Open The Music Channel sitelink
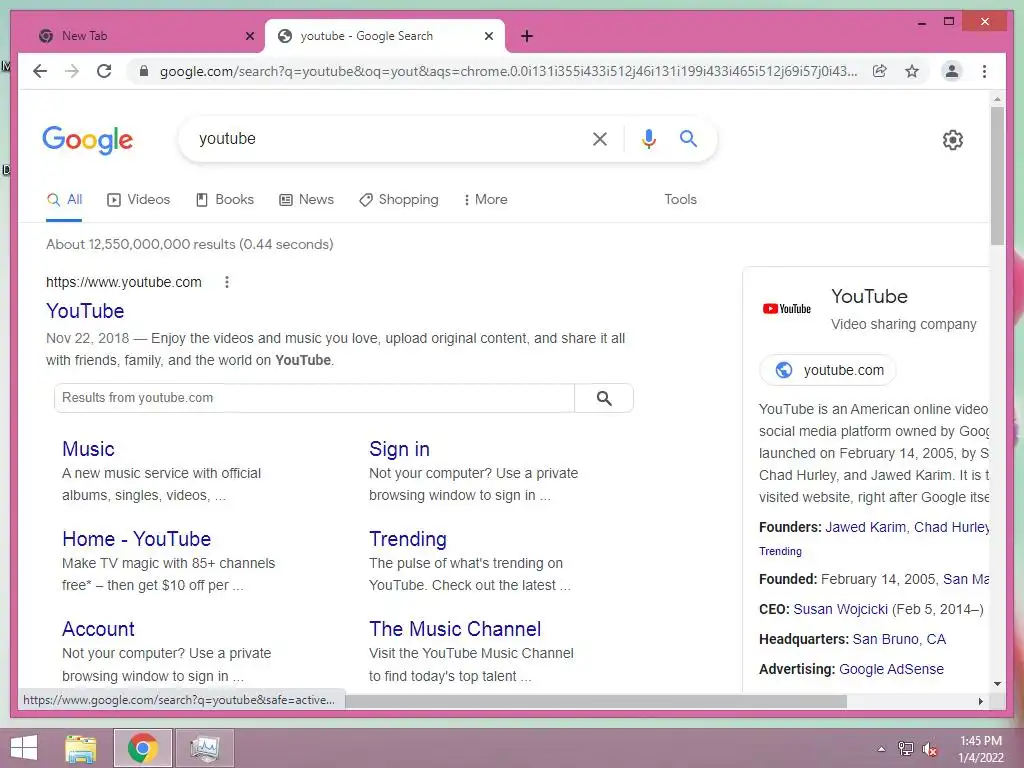This screenshot has width=1024, height=768. 455,629
